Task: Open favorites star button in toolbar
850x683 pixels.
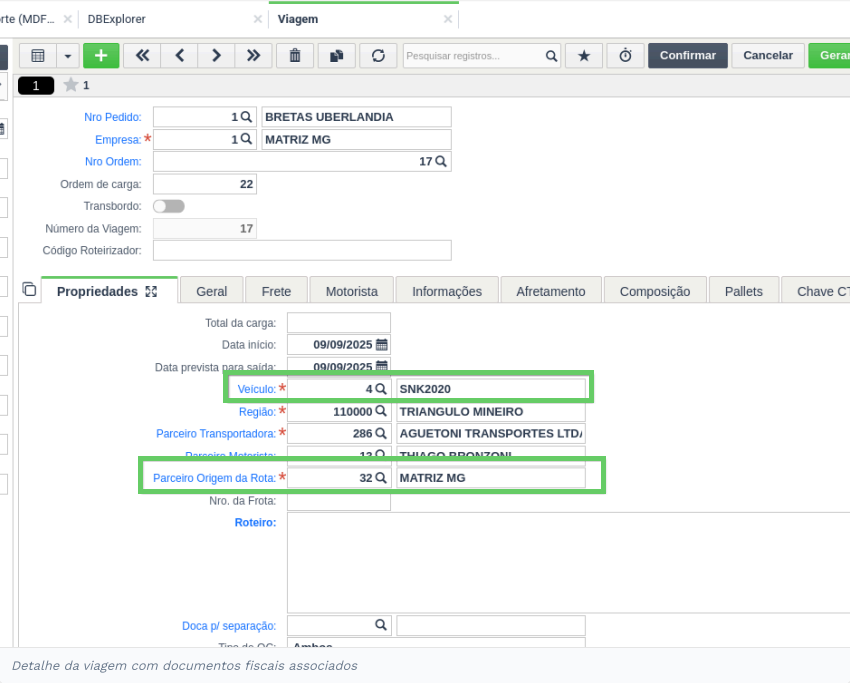Action: coord(584,56)
